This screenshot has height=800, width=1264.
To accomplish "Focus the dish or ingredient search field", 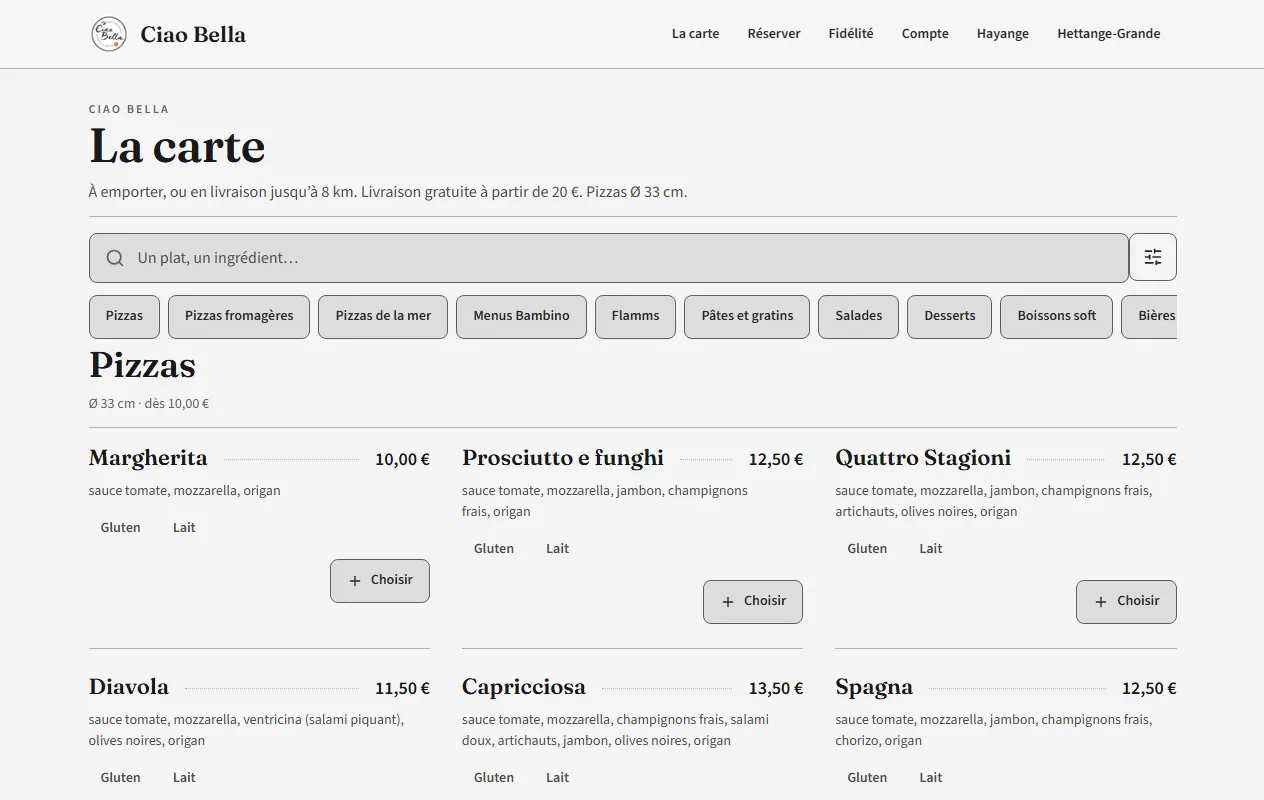I will (609, 258).
